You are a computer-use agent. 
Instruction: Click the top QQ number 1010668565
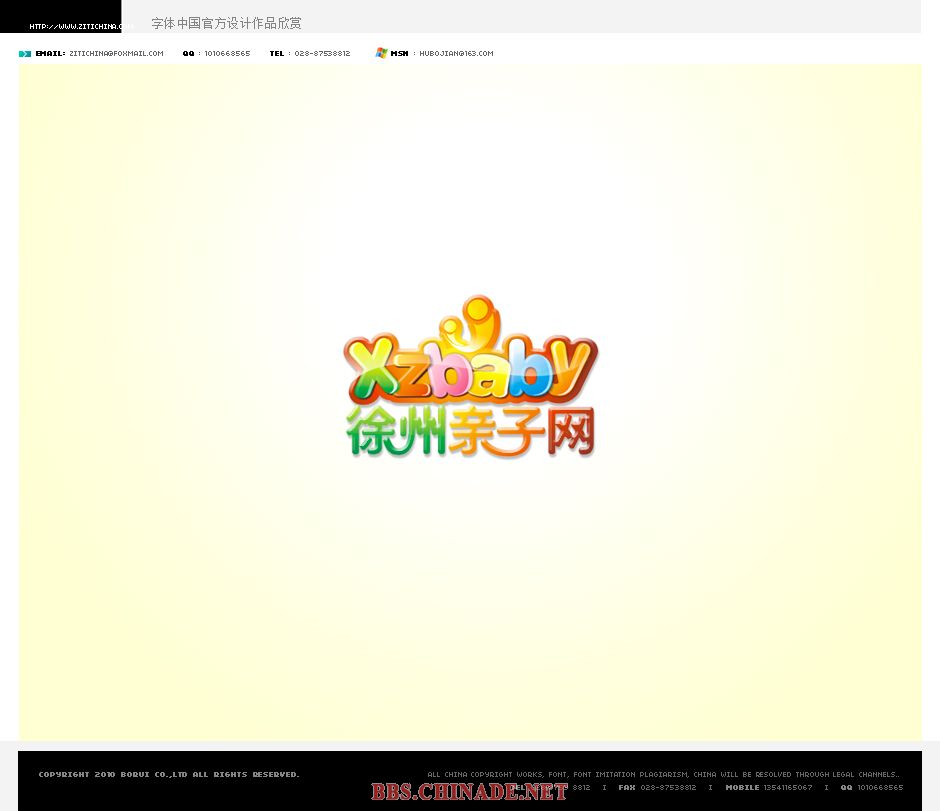227,53
